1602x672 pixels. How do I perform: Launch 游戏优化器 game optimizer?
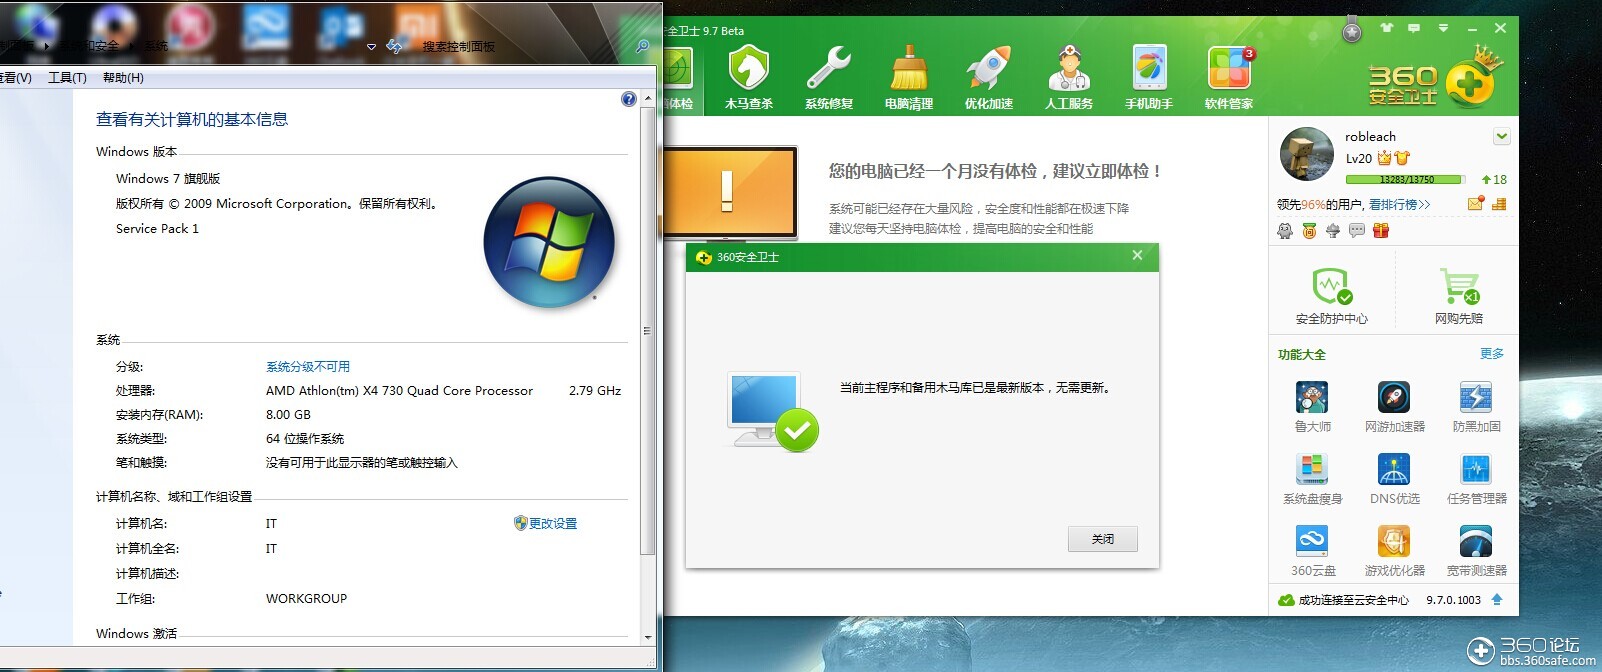click(1394, 550)
